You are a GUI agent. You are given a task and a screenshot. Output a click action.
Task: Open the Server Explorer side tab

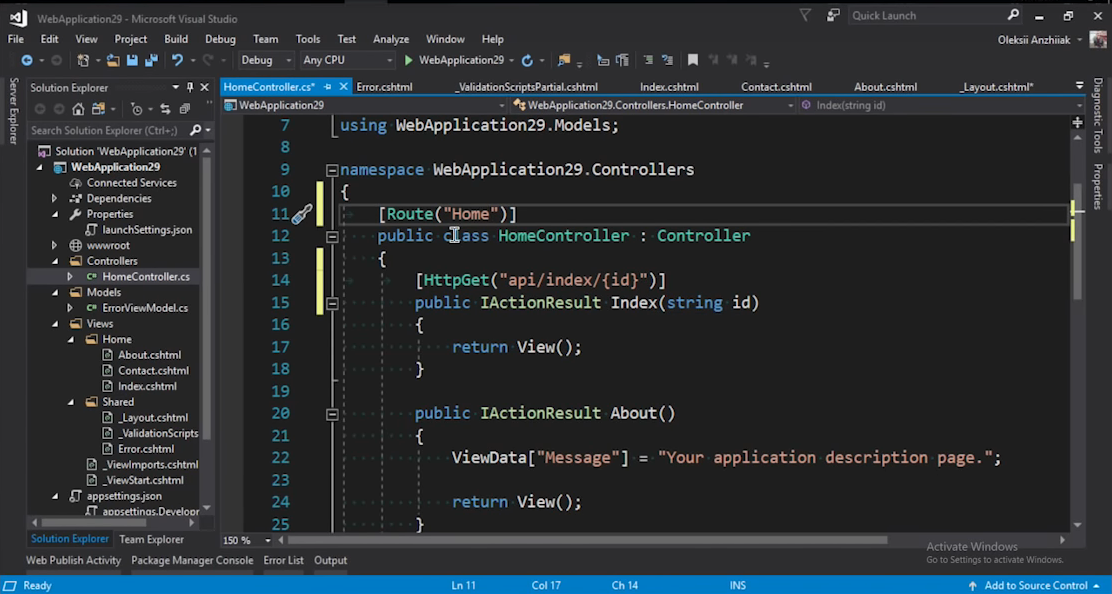(x=13, y=111)
